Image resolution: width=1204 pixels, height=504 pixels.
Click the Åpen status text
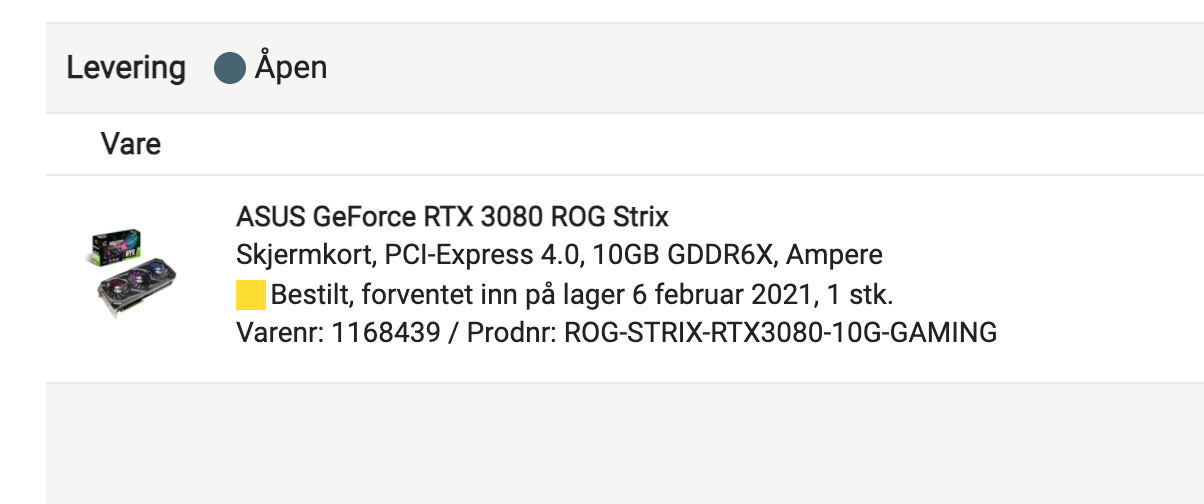click(291, 68)
